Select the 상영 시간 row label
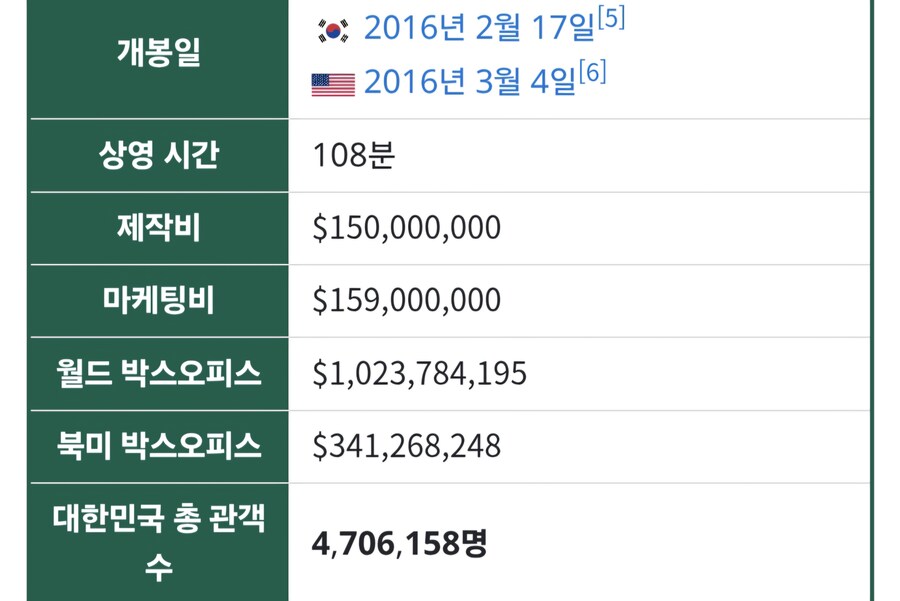This screenshot has height=601, width=900. click(159, 156)
